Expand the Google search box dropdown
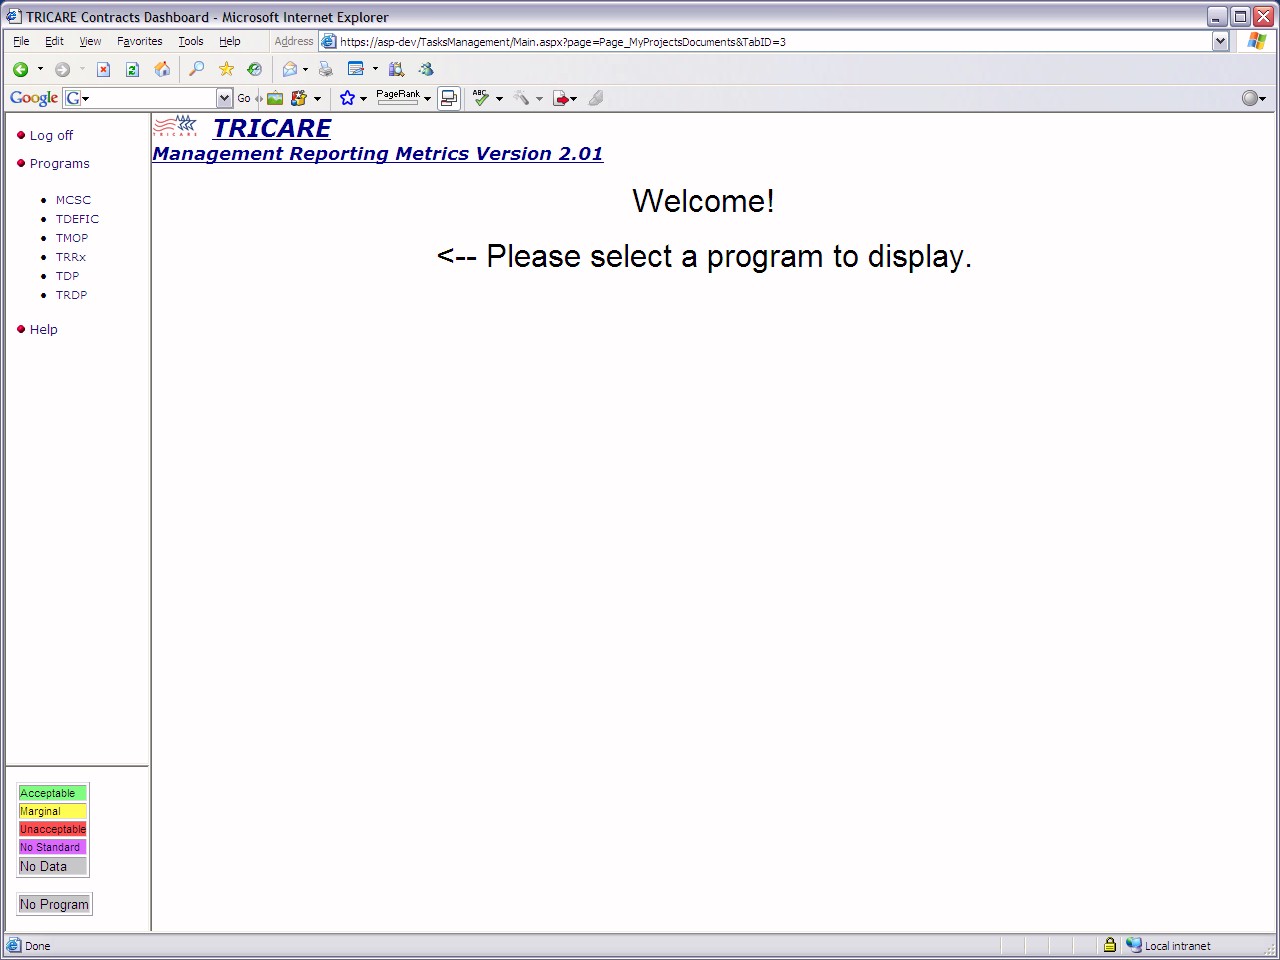The height and width of the screenshot is (960, 1280). pyautogui.click(x=224, y=98)
